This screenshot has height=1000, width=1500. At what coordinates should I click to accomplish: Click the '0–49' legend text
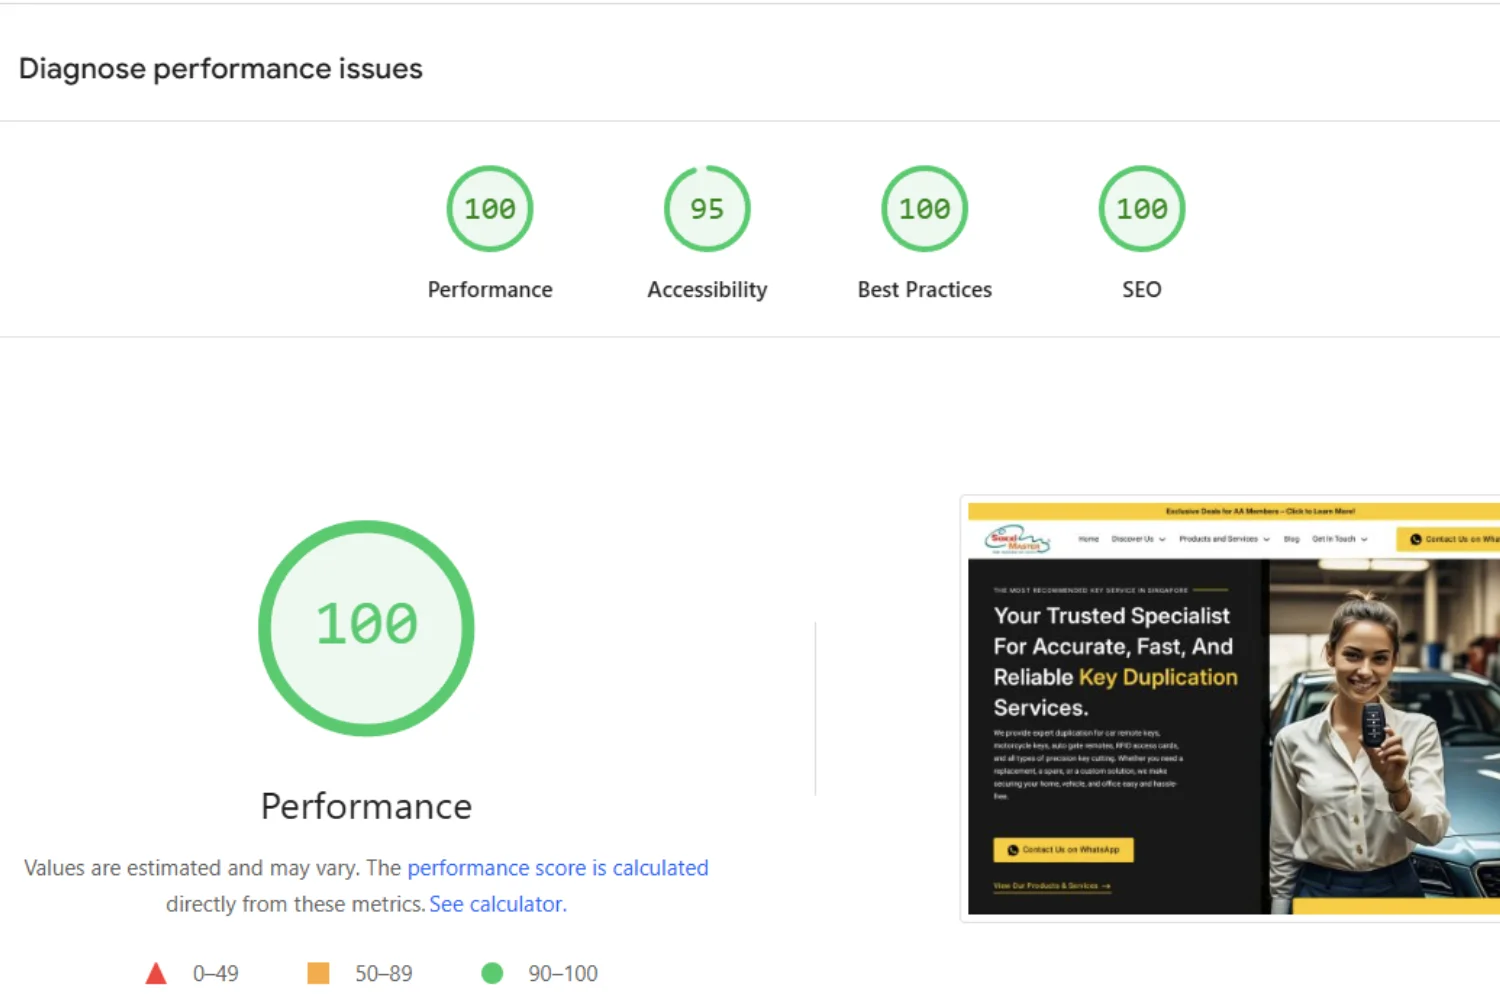[x=216, y=974]
